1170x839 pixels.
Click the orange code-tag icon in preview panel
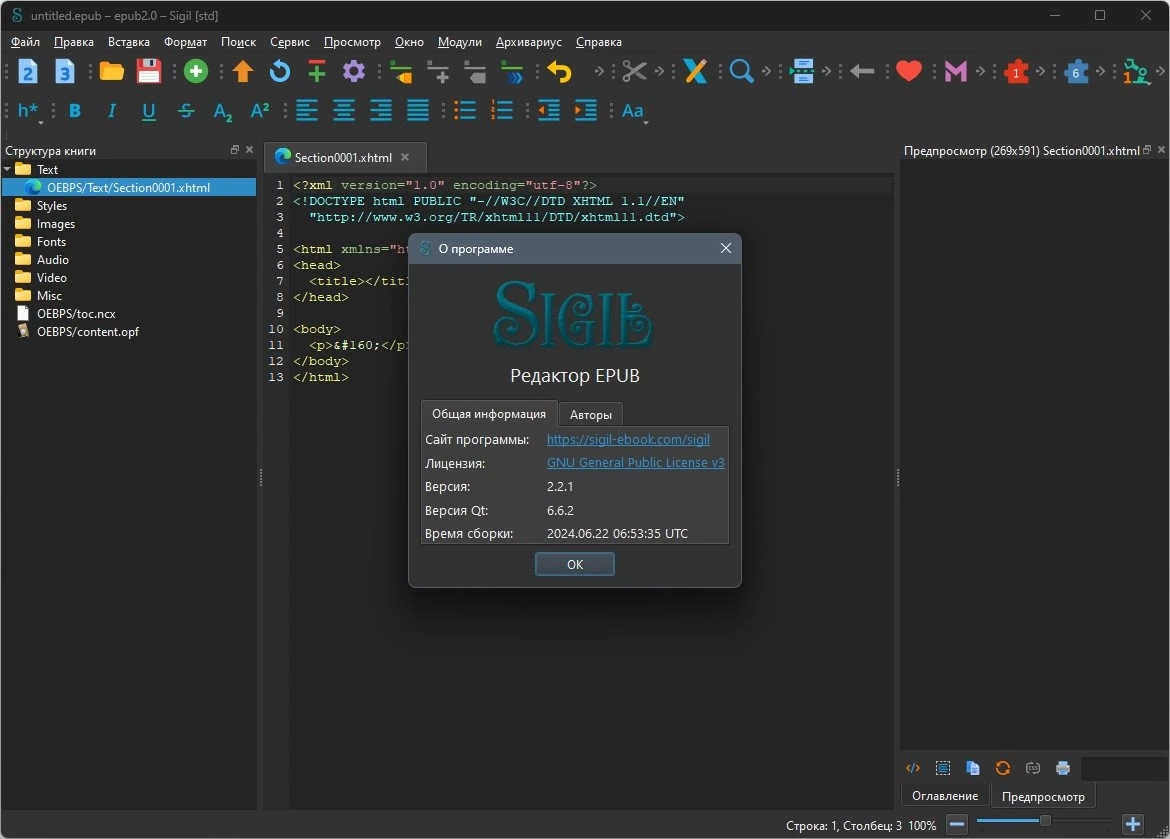[x=913, y=768]
